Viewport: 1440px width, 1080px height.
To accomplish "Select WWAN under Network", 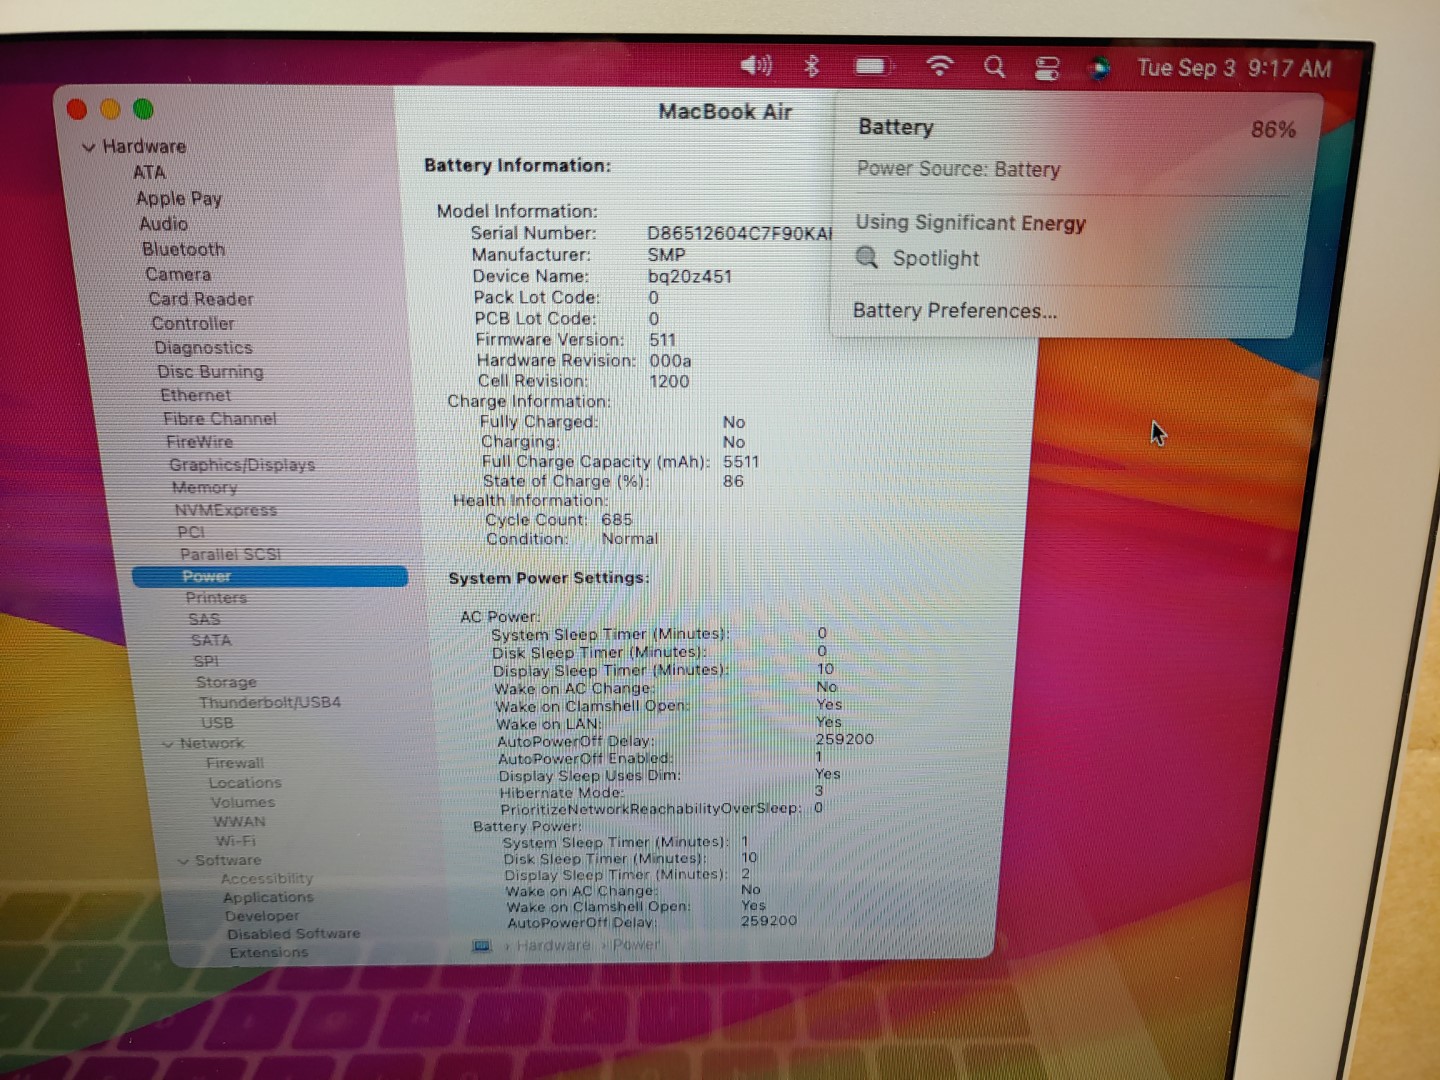I will 239,822.
